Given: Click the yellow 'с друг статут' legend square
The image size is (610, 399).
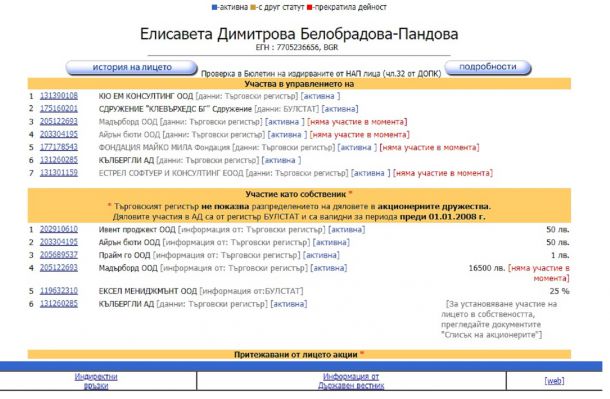Looking at the screenshot, I should coord(253,7).
